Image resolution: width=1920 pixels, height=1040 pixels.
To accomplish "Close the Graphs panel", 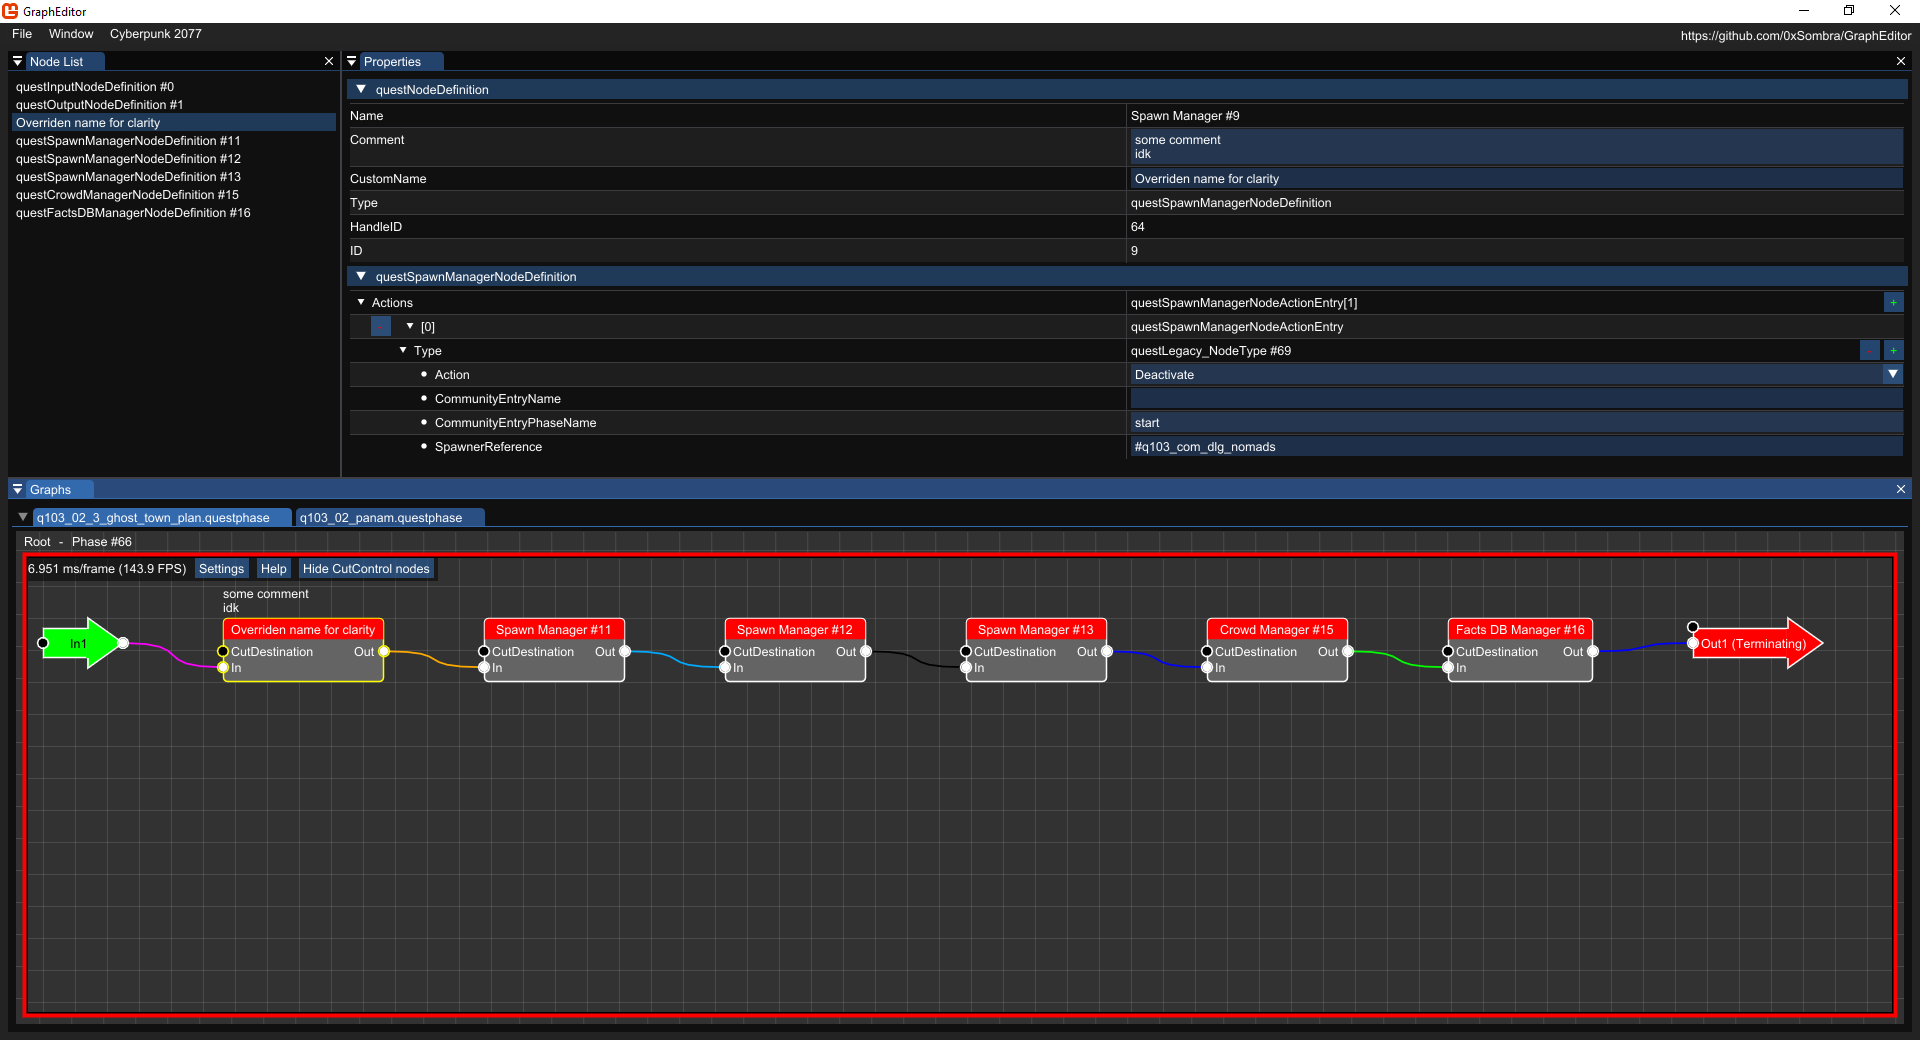I will click(1901, 489).
